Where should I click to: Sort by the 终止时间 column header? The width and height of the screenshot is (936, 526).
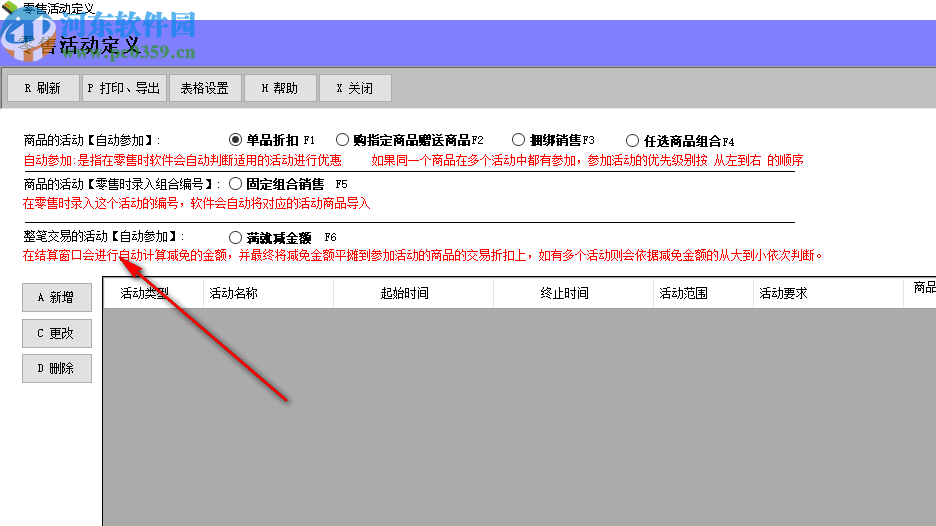click(x=574, y=293)
